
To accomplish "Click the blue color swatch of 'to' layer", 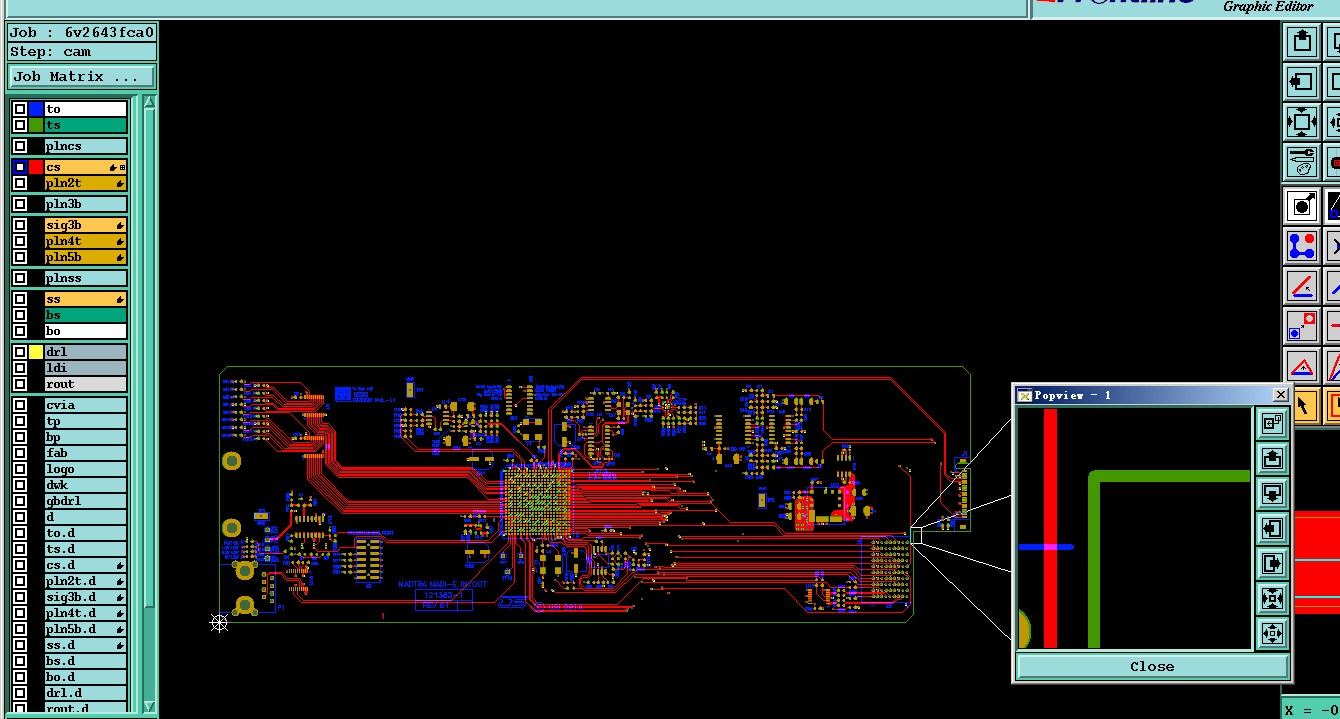I will [x=36, y=109].
